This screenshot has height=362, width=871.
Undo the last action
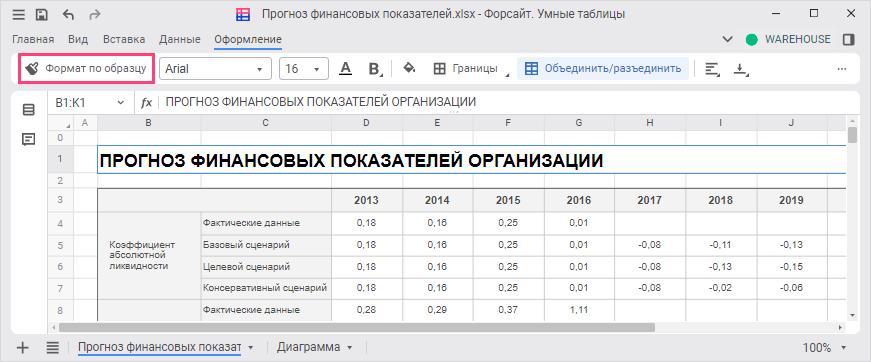coord(68,14)
